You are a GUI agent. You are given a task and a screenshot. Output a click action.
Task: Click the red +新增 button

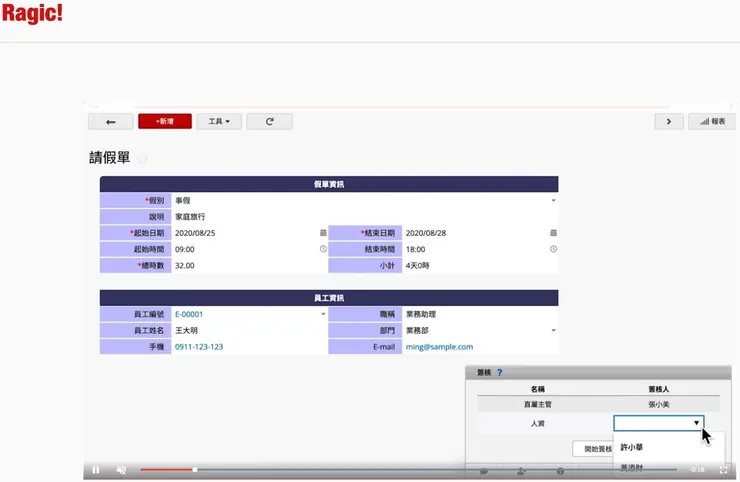(x=165, y=122)
